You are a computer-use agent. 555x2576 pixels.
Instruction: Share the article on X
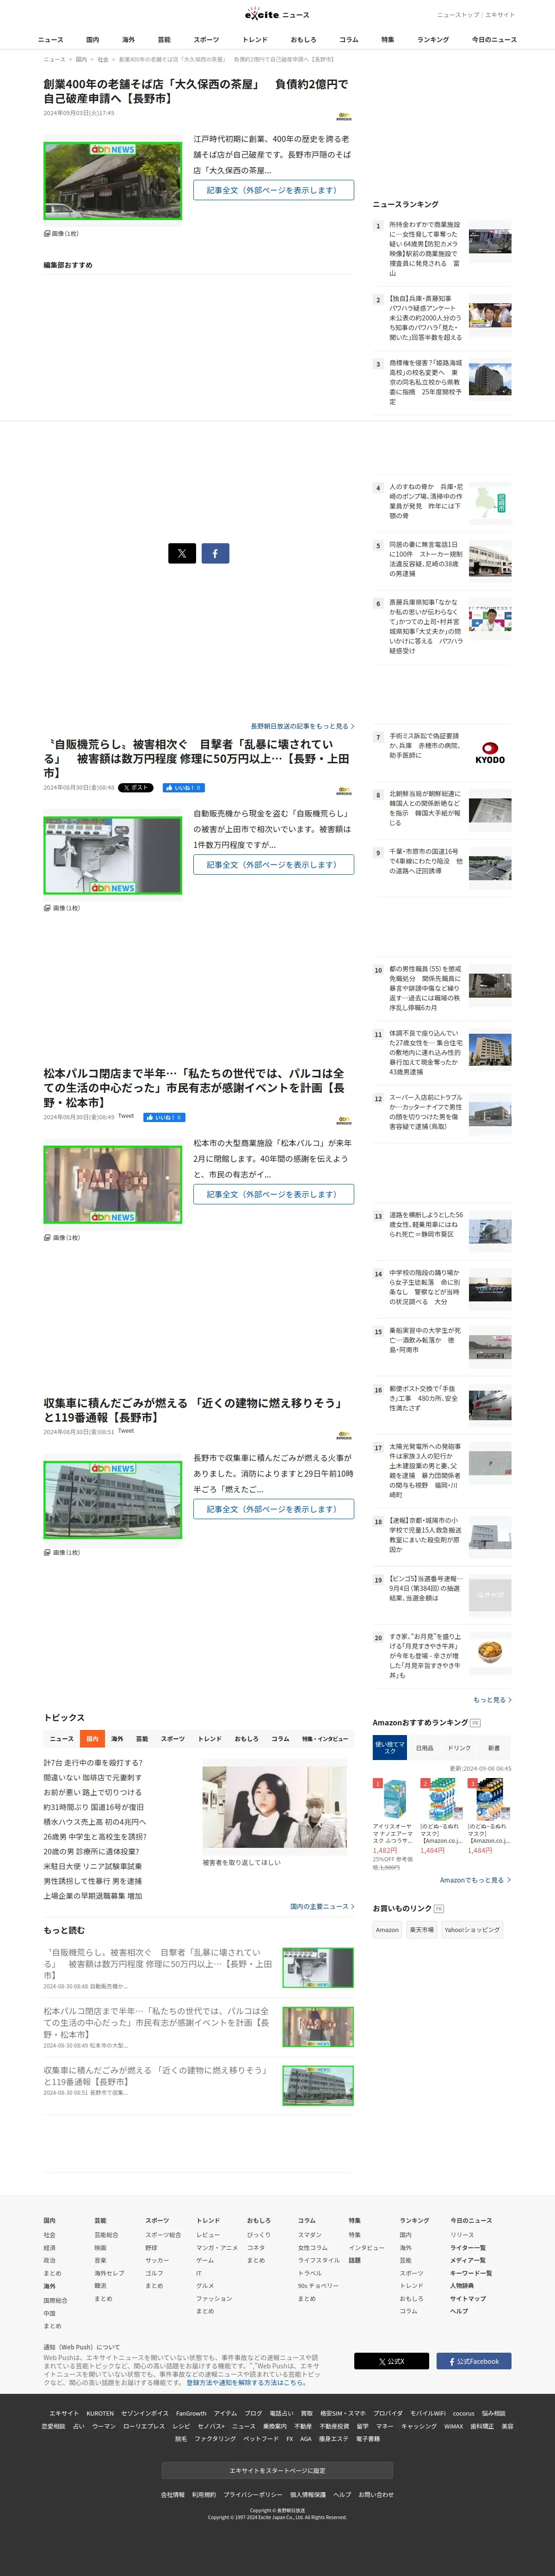pyautogui.click(x=182, y=553)
